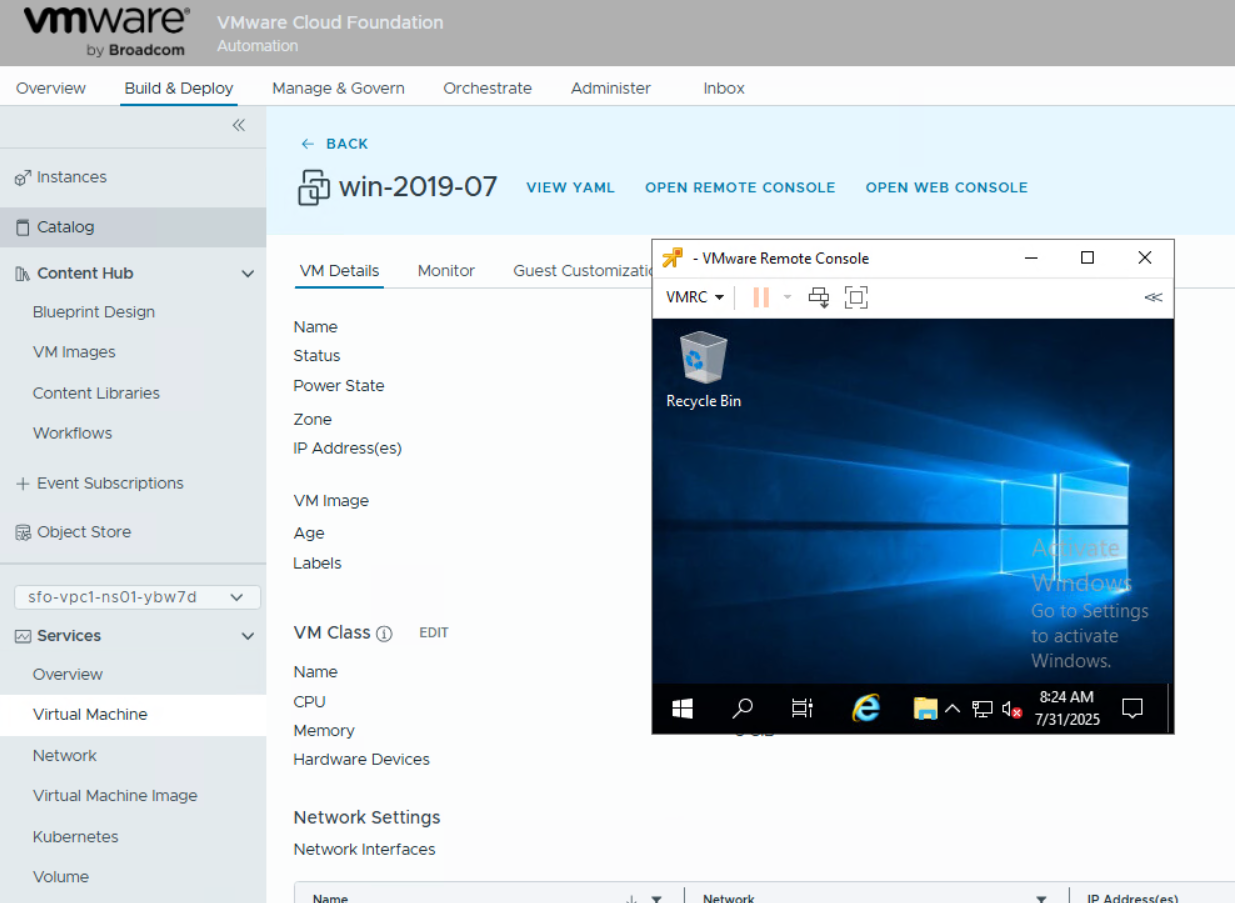Click the VMRC pause button icon
This screenshot has width=1235, height=903.
pos(761,297)
